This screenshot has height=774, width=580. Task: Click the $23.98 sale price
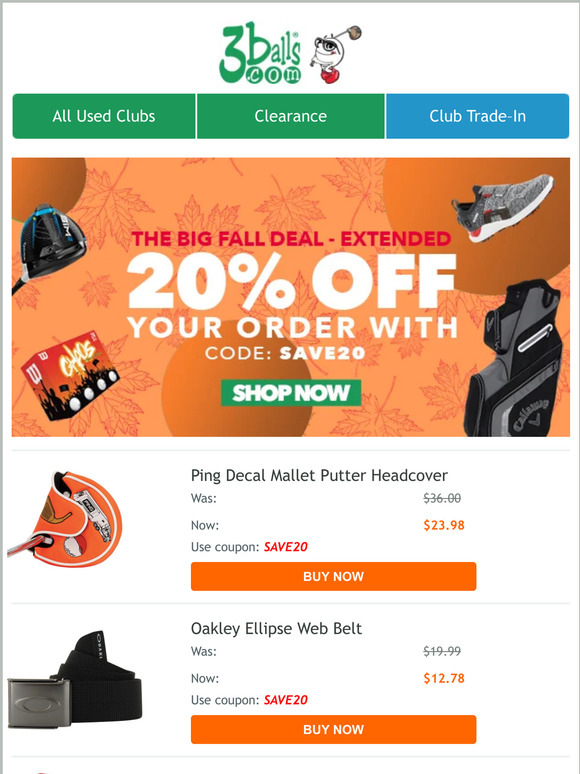[x=444, y=525]
